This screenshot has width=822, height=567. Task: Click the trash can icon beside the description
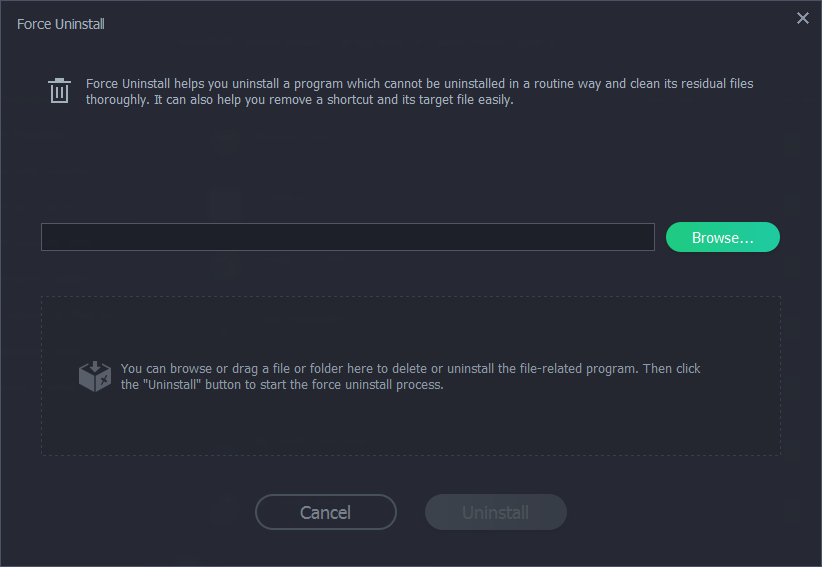point(60,91)
